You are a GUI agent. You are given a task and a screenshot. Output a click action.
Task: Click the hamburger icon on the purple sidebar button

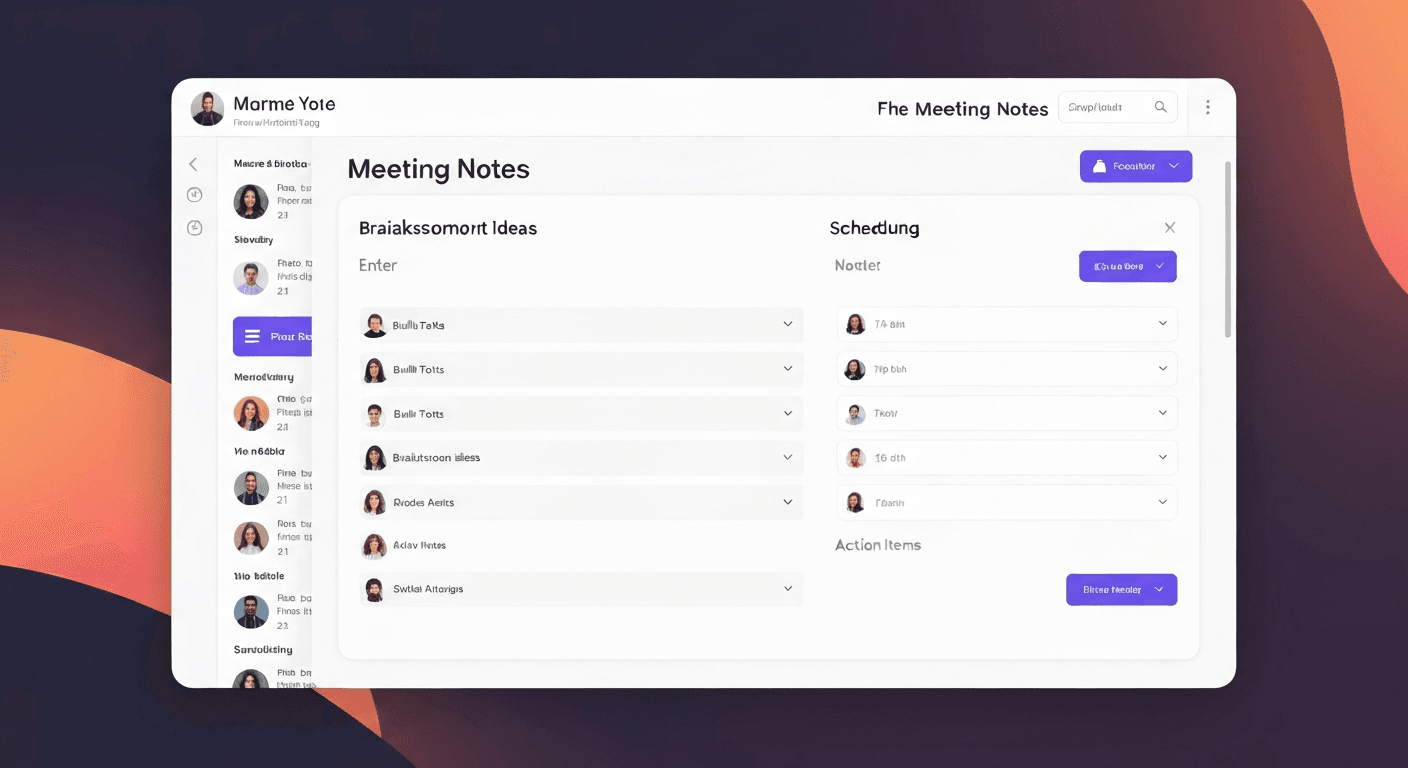pos(253,336)
